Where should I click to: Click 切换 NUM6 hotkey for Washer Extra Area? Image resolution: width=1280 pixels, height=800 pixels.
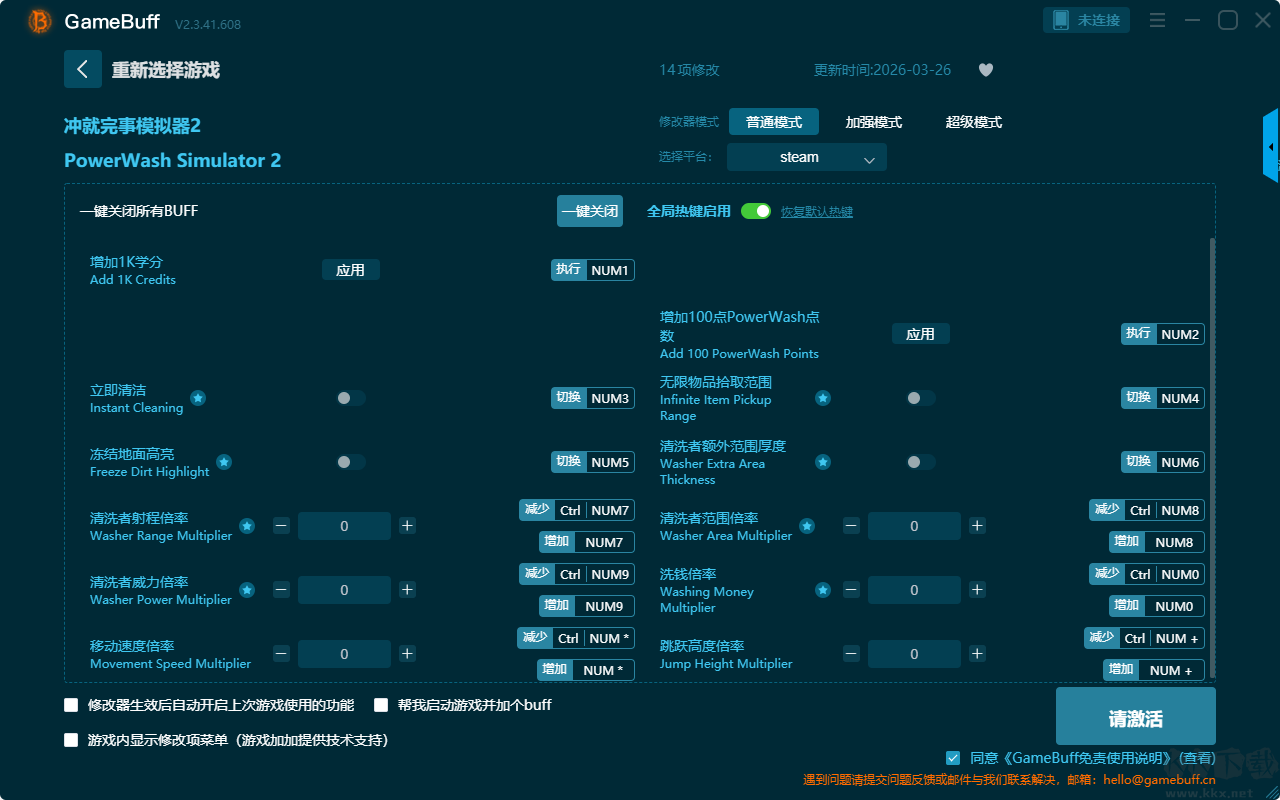tap(1163, 462)
